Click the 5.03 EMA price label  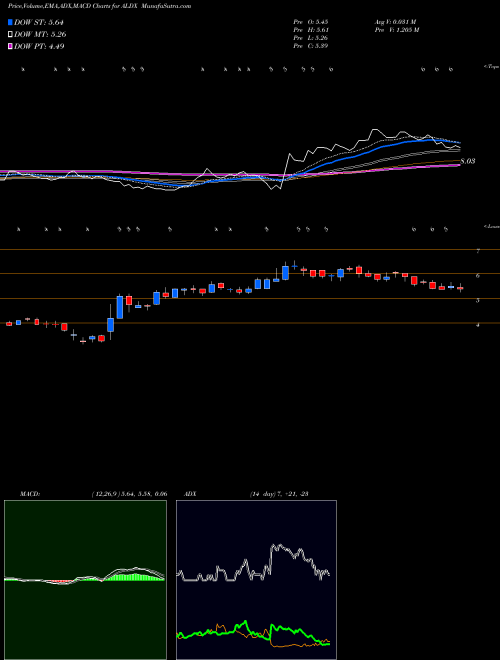click(x=468, y=161)
